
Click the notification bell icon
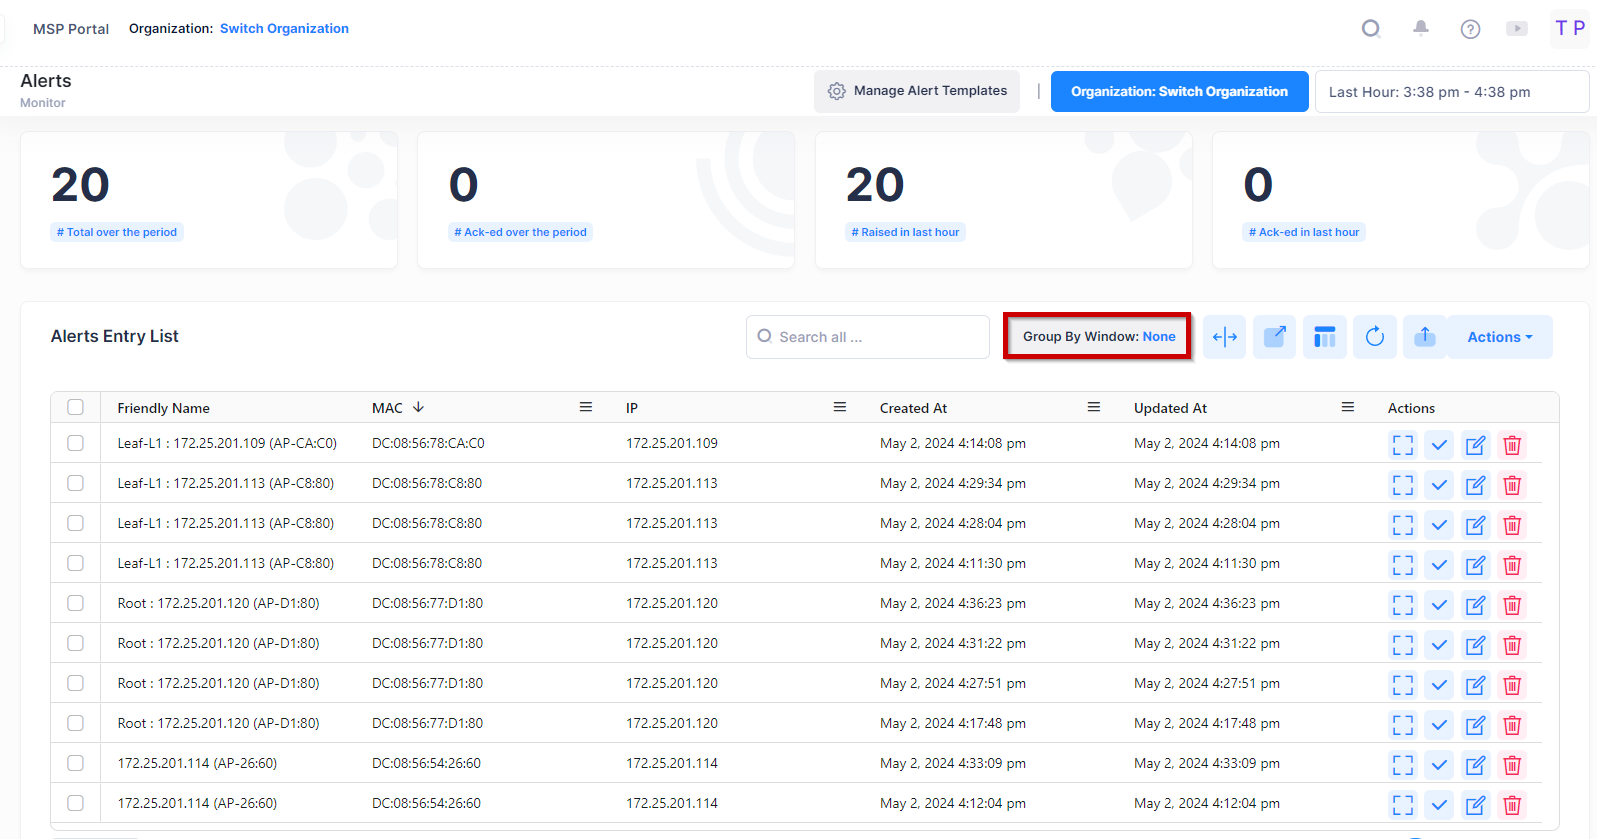tap(1420, 28)
